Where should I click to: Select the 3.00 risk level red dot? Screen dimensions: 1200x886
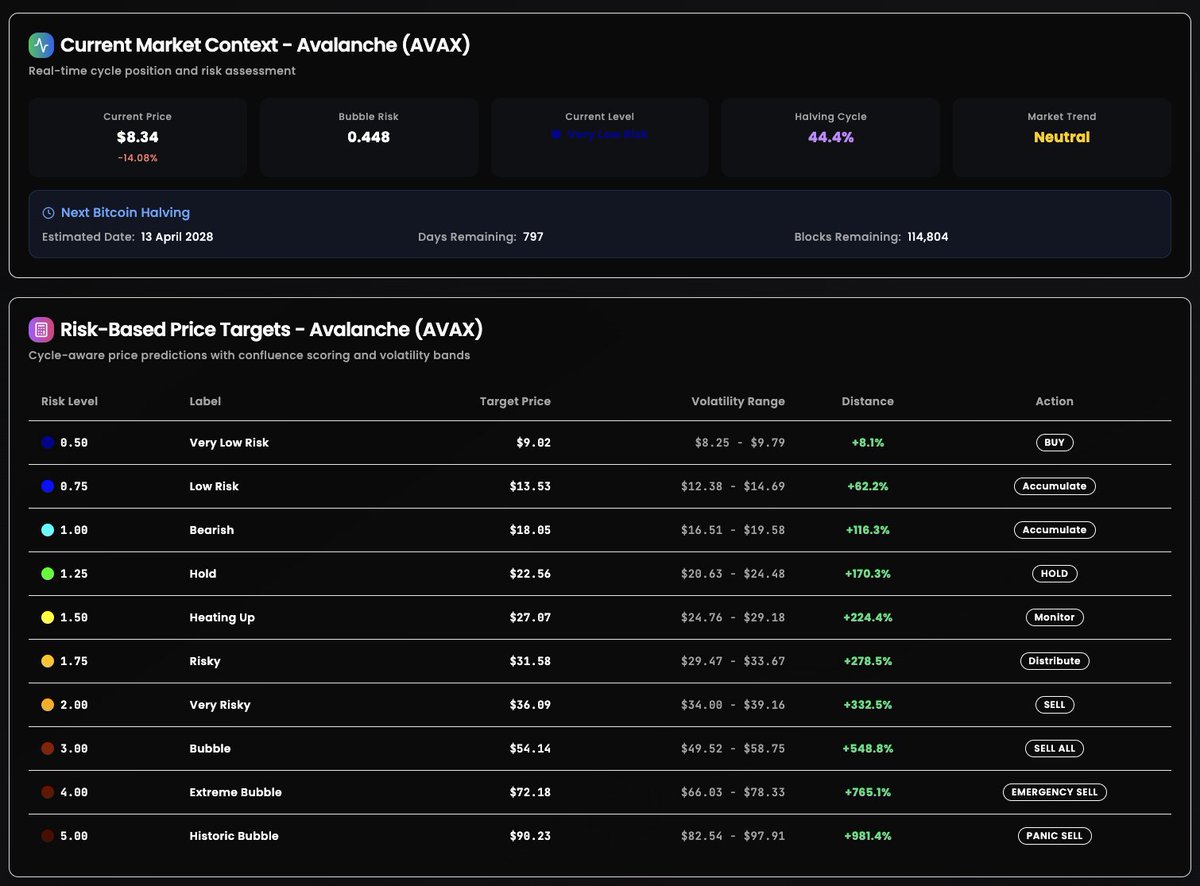[48, 749]
